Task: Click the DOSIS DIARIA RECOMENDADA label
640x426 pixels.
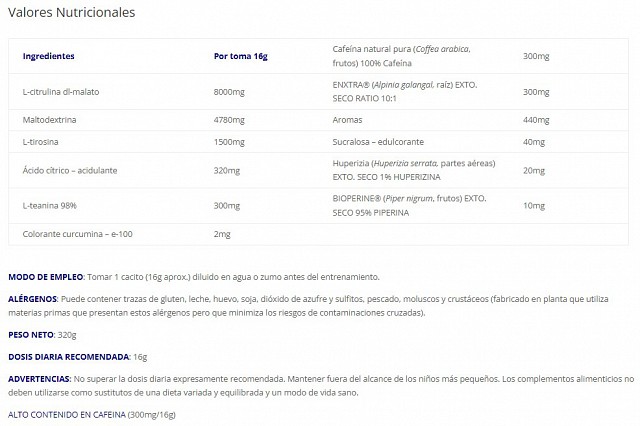Action: click(69, 357)
